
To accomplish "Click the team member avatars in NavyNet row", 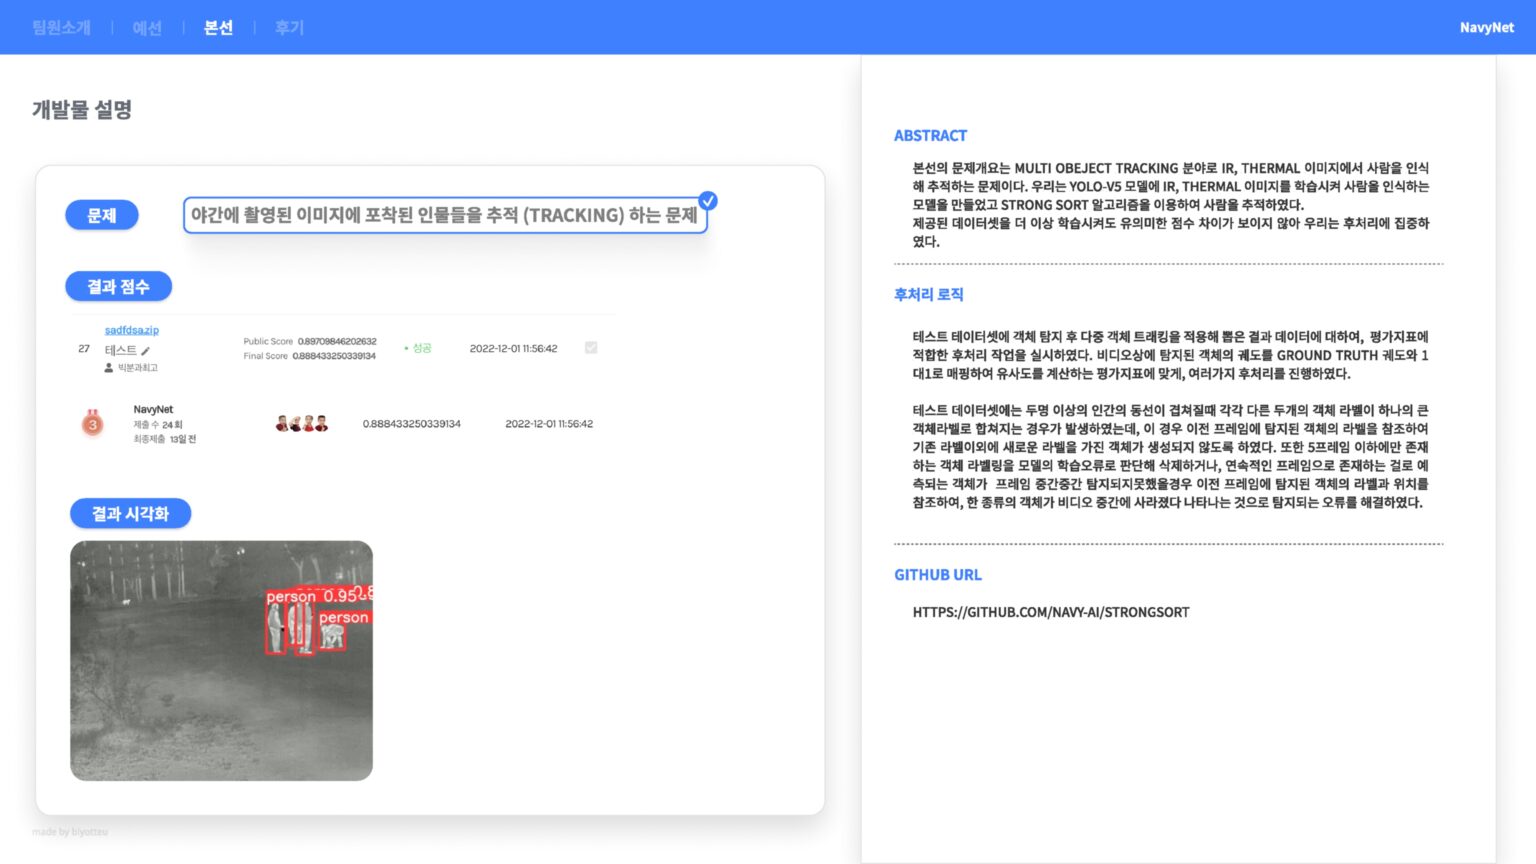I will coord(301,424).
